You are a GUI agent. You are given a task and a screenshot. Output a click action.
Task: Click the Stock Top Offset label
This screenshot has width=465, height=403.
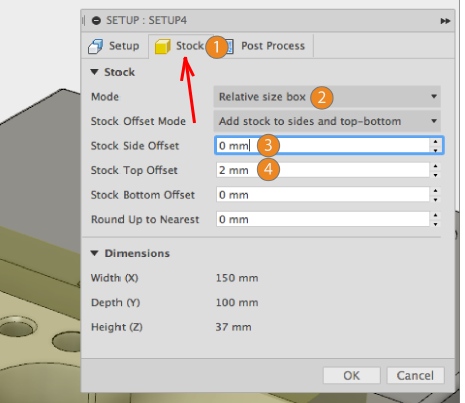click(x=134, y=170)
